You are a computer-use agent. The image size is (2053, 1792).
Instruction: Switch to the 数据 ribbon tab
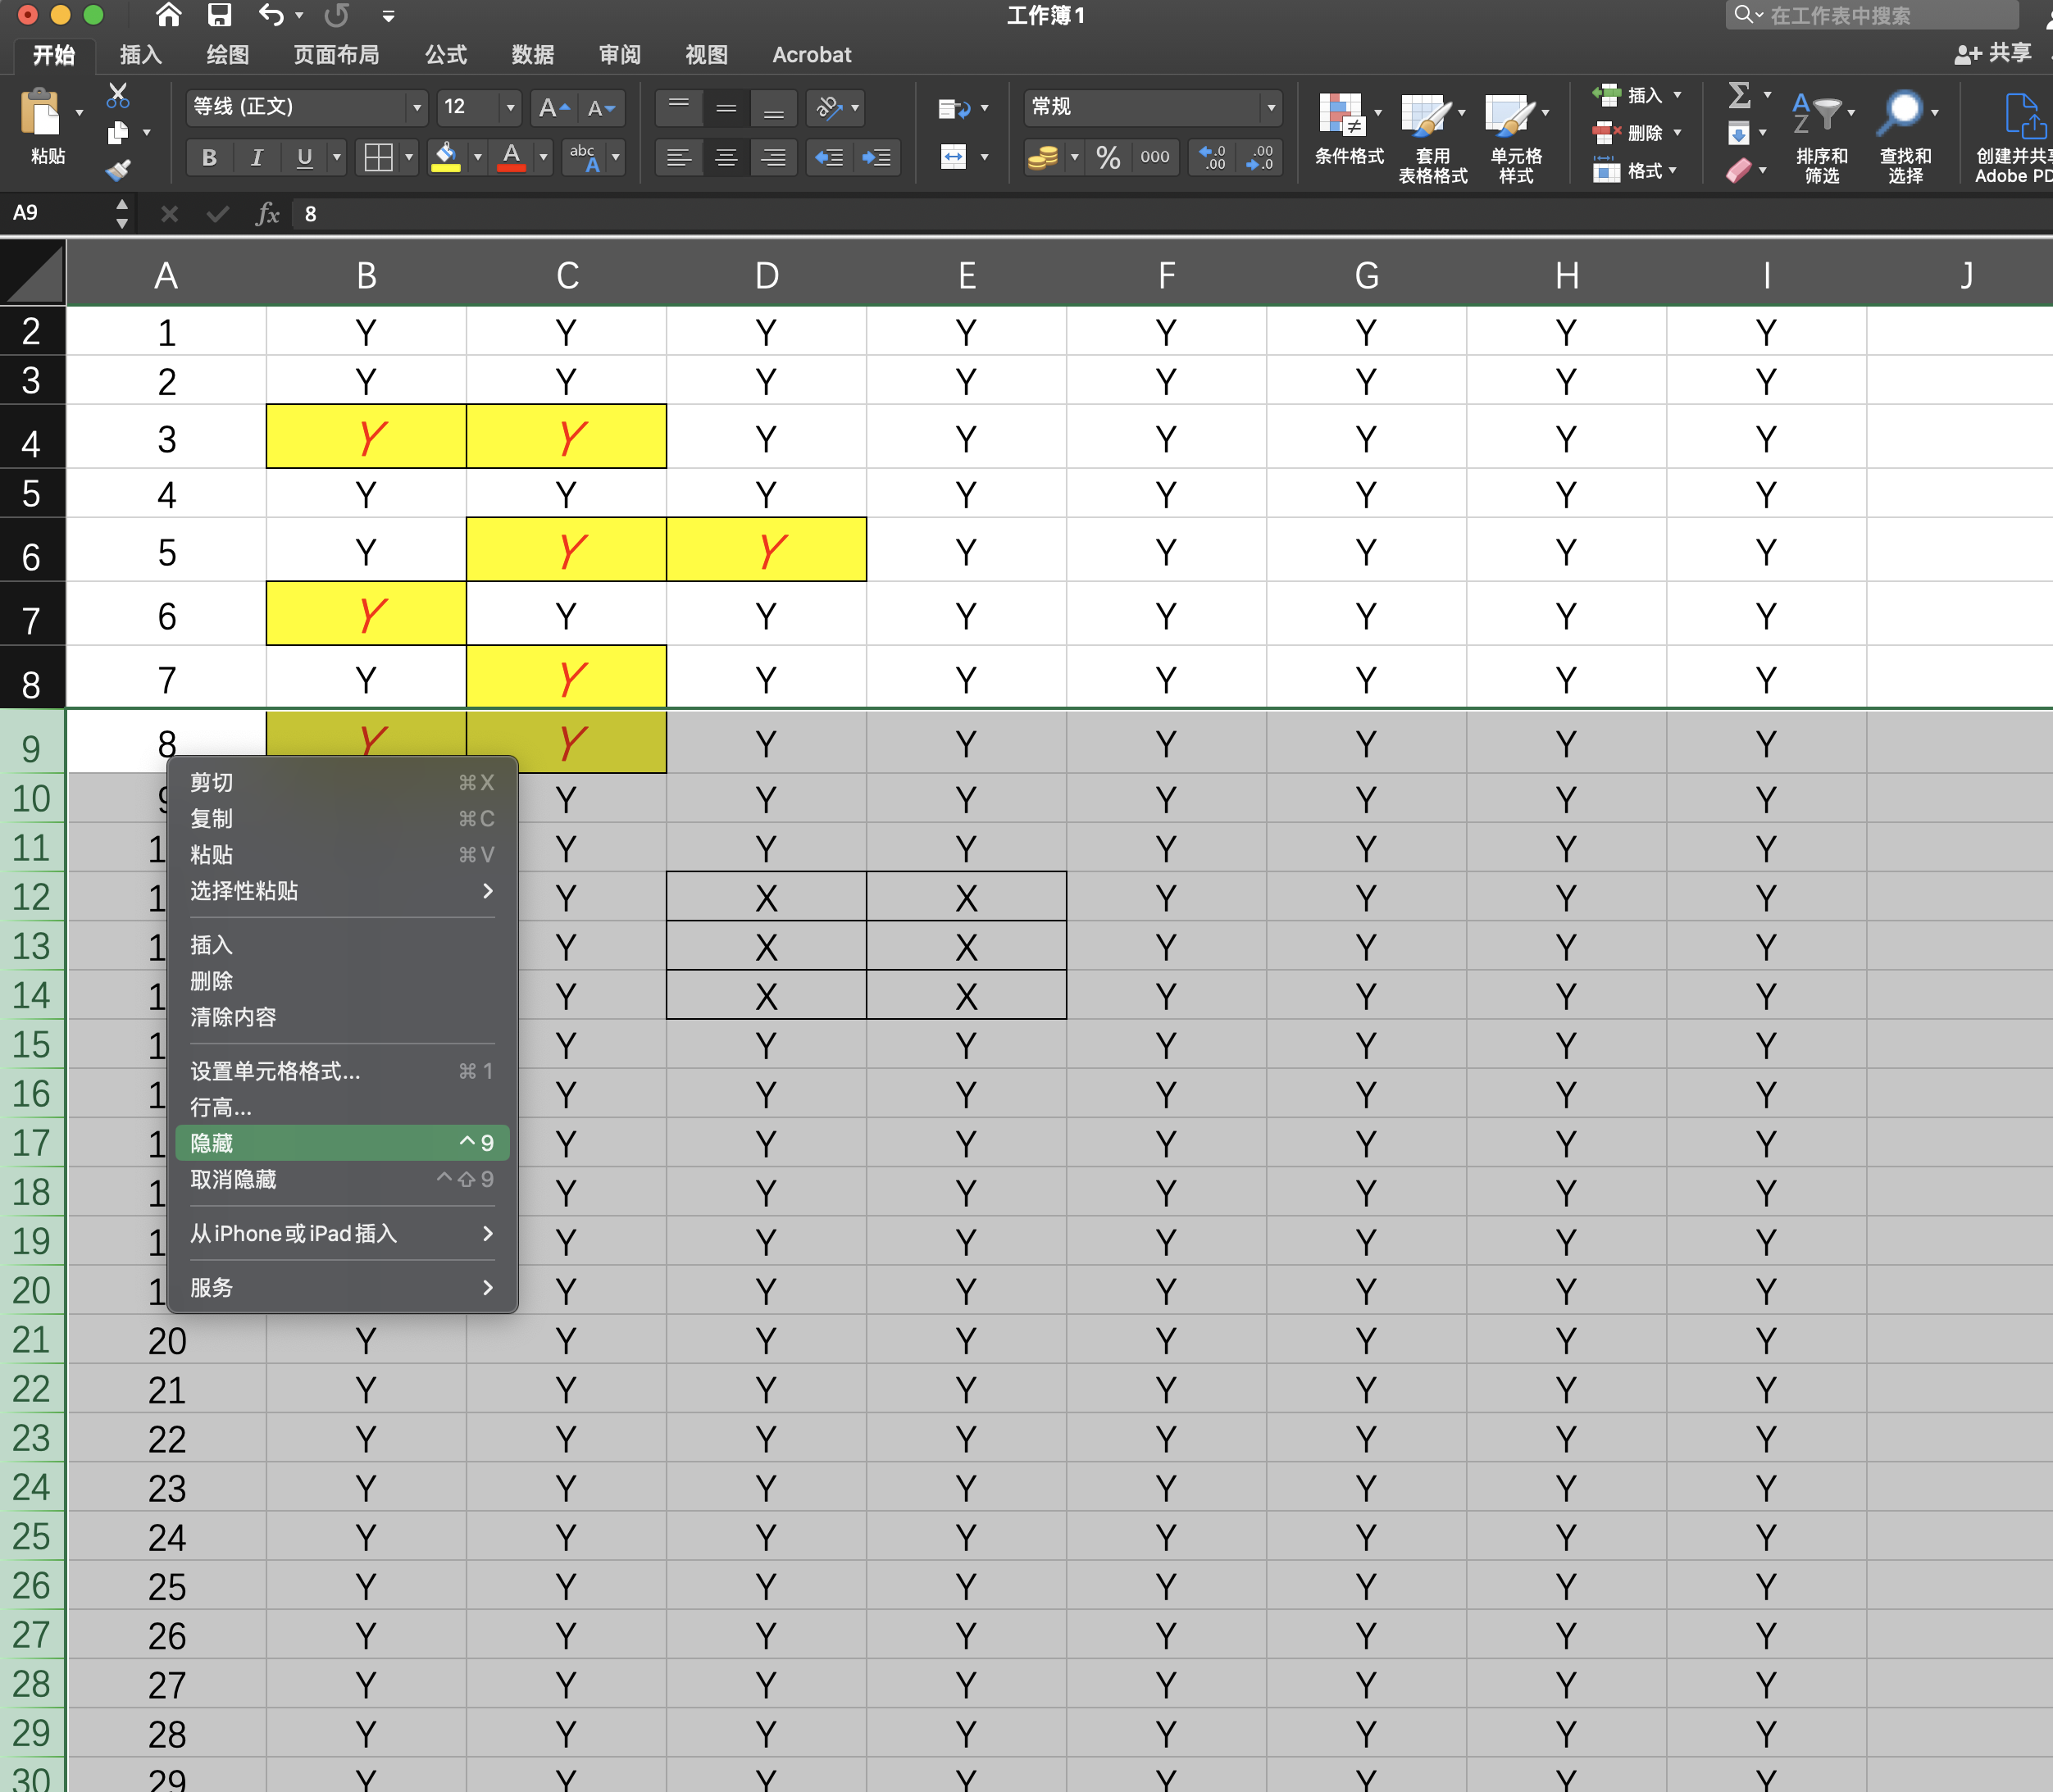point(531,55)
